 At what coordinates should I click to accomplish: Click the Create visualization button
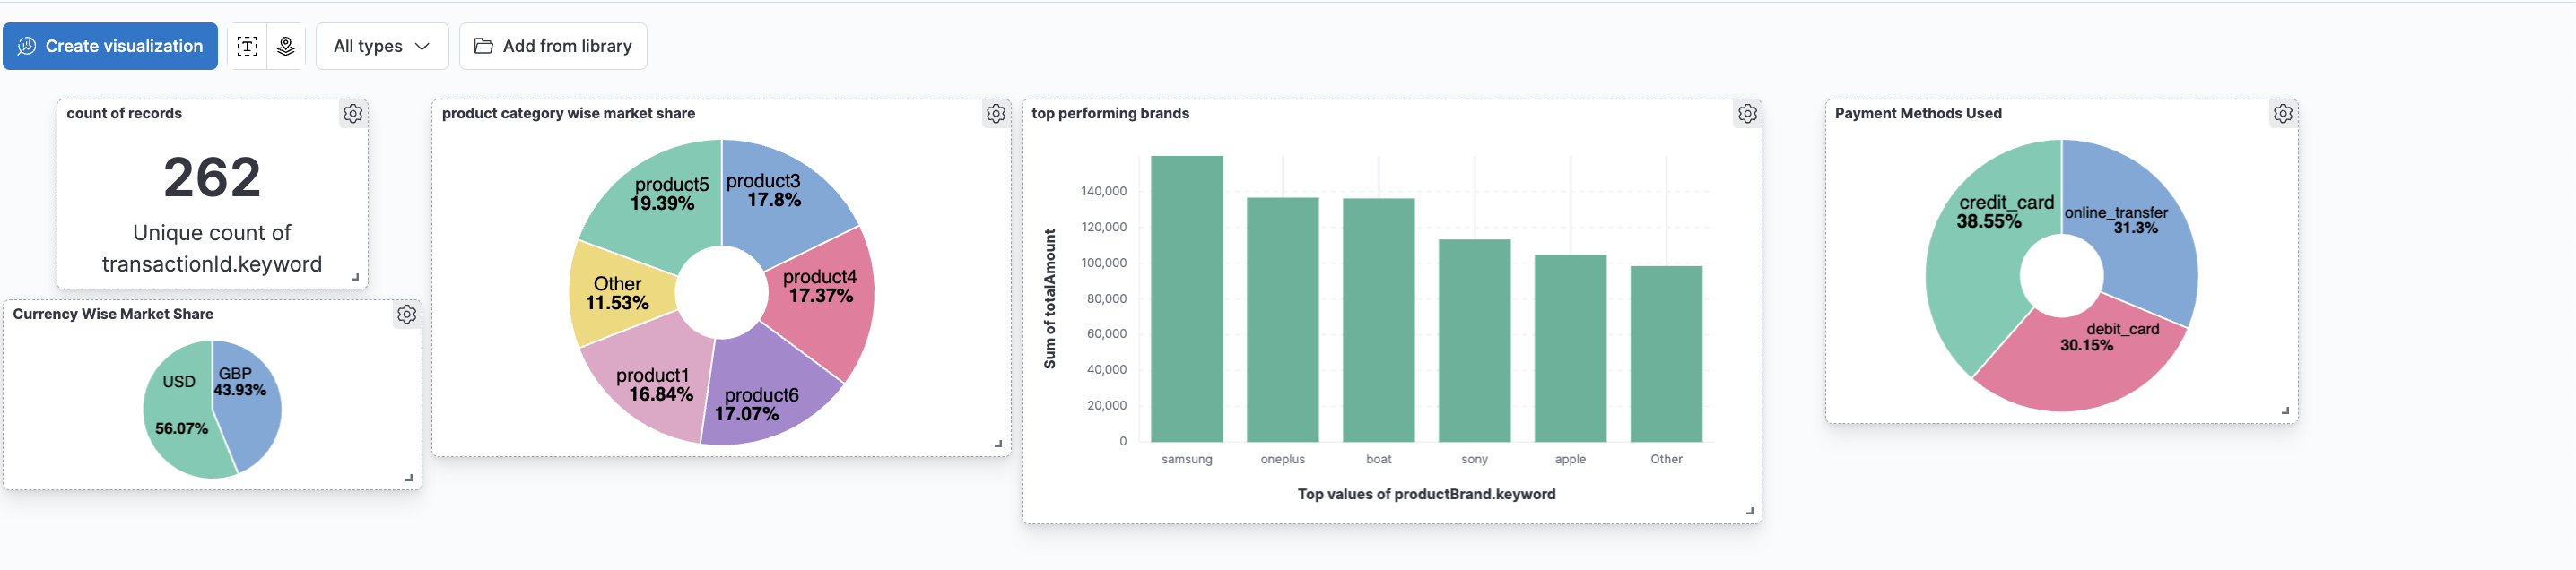[110, 46]
